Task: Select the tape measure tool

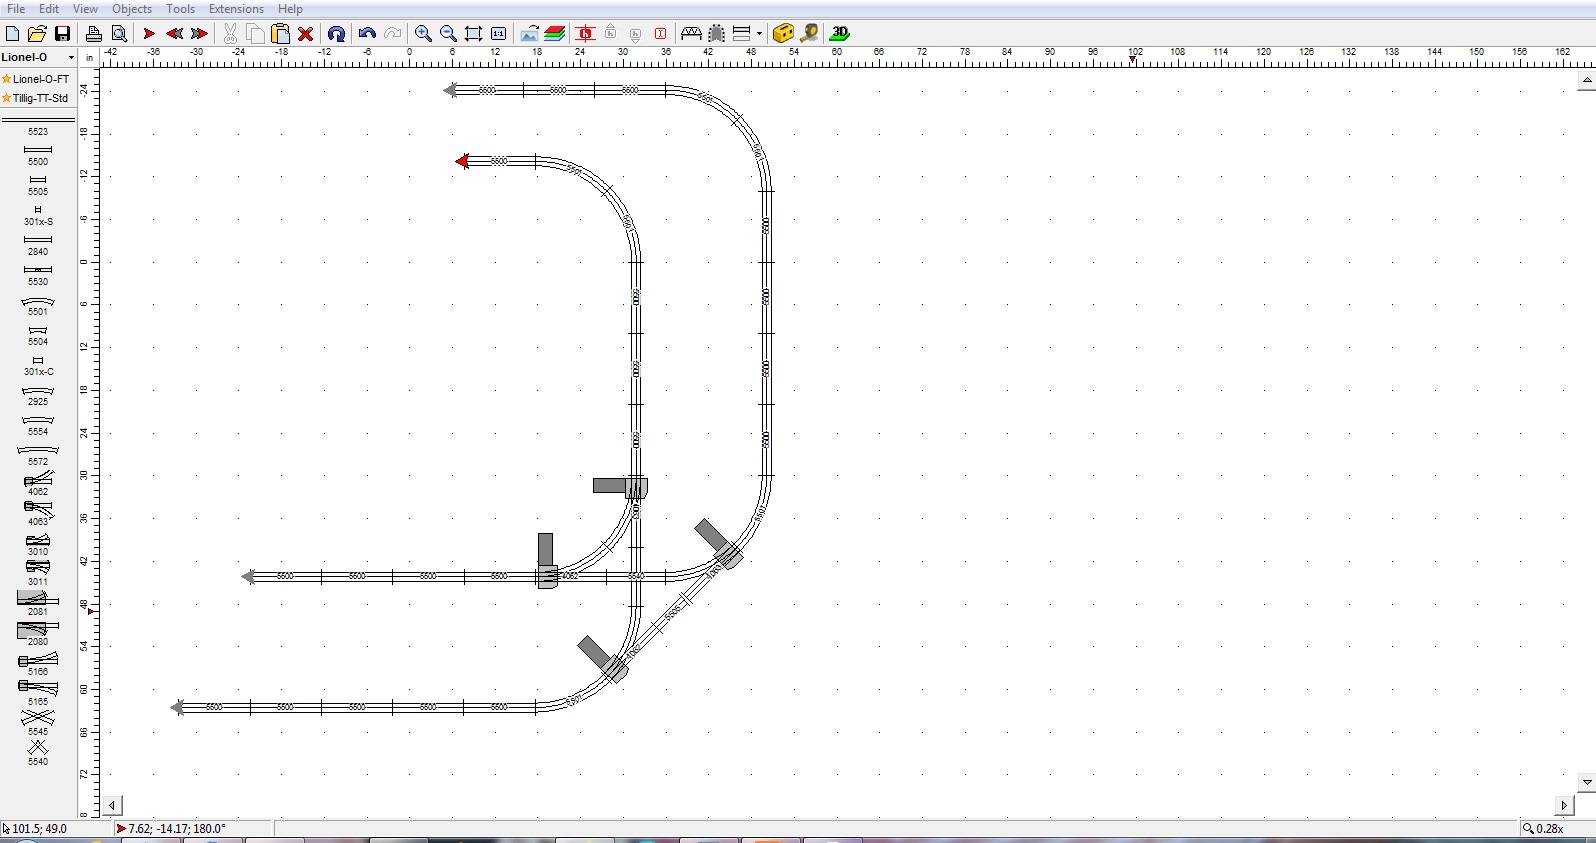Action: click(x=809, y=33)
